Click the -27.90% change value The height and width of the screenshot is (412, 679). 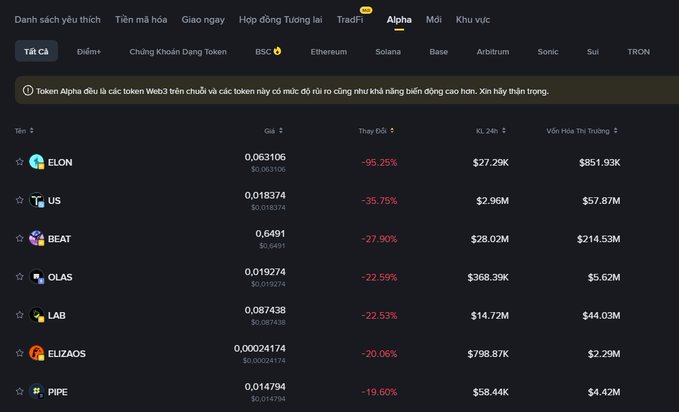click(x=379, y=239)
